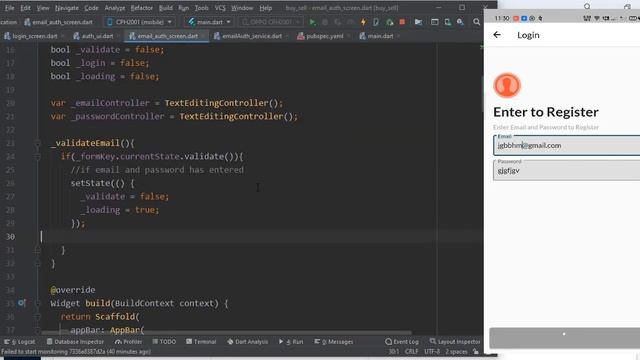Click the read-only lock icon in status bar
The height and width of the screenshot is (360, 640).
point(476,351)
